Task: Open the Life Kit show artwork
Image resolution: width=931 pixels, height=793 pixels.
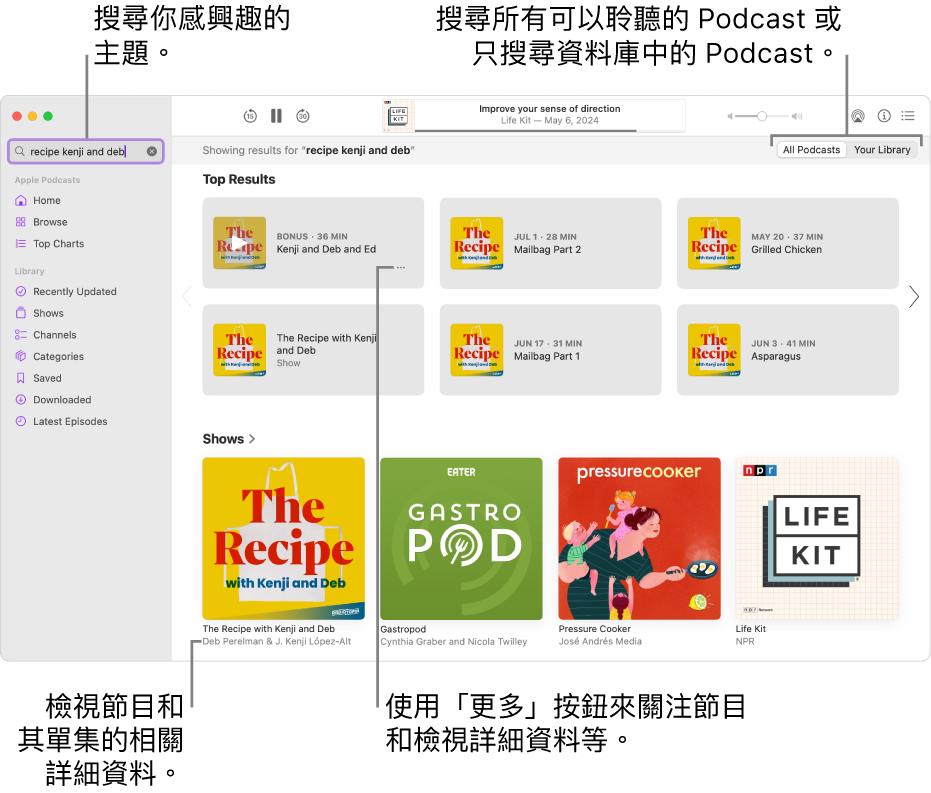Action: pyautogui.click(x=817, y=538)
